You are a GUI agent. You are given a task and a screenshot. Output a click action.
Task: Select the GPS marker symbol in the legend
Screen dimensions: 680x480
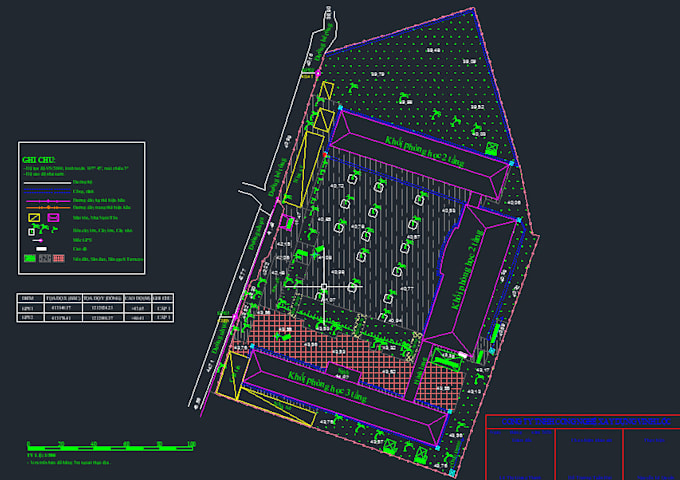(x=38, y=240)
